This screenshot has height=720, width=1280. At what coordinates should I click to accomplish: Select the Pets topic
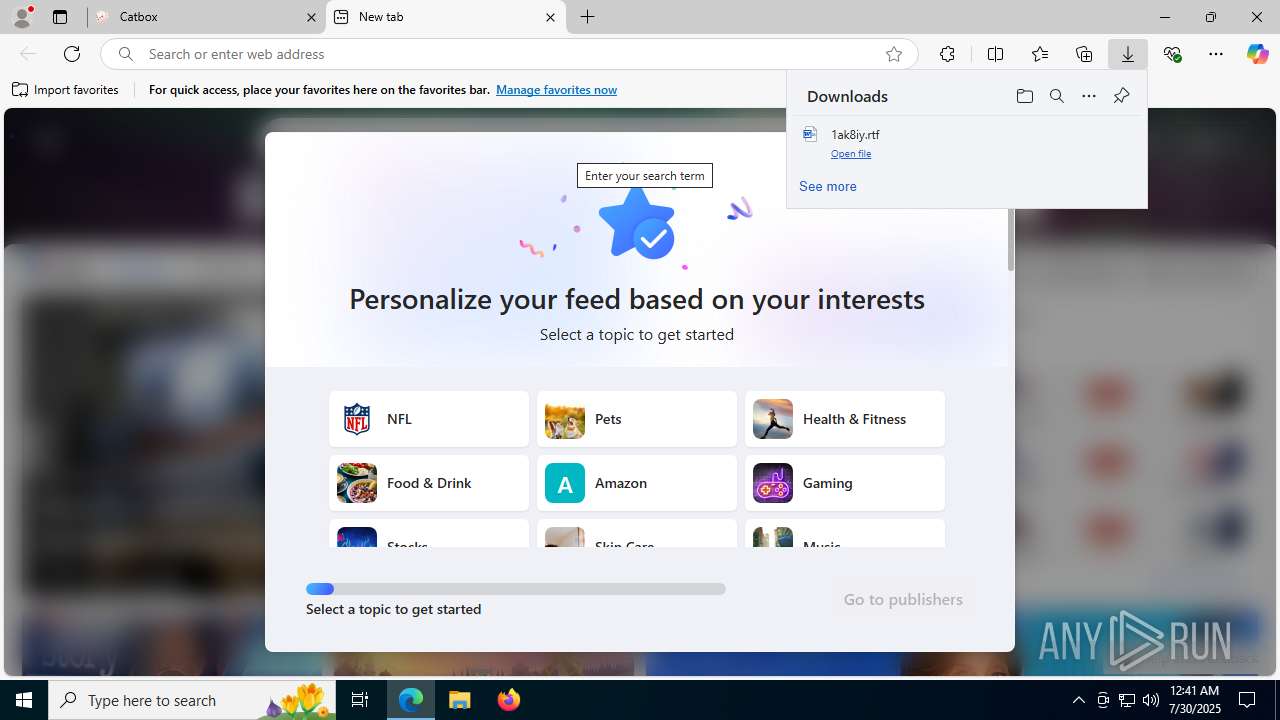click(x=637, y=419)
